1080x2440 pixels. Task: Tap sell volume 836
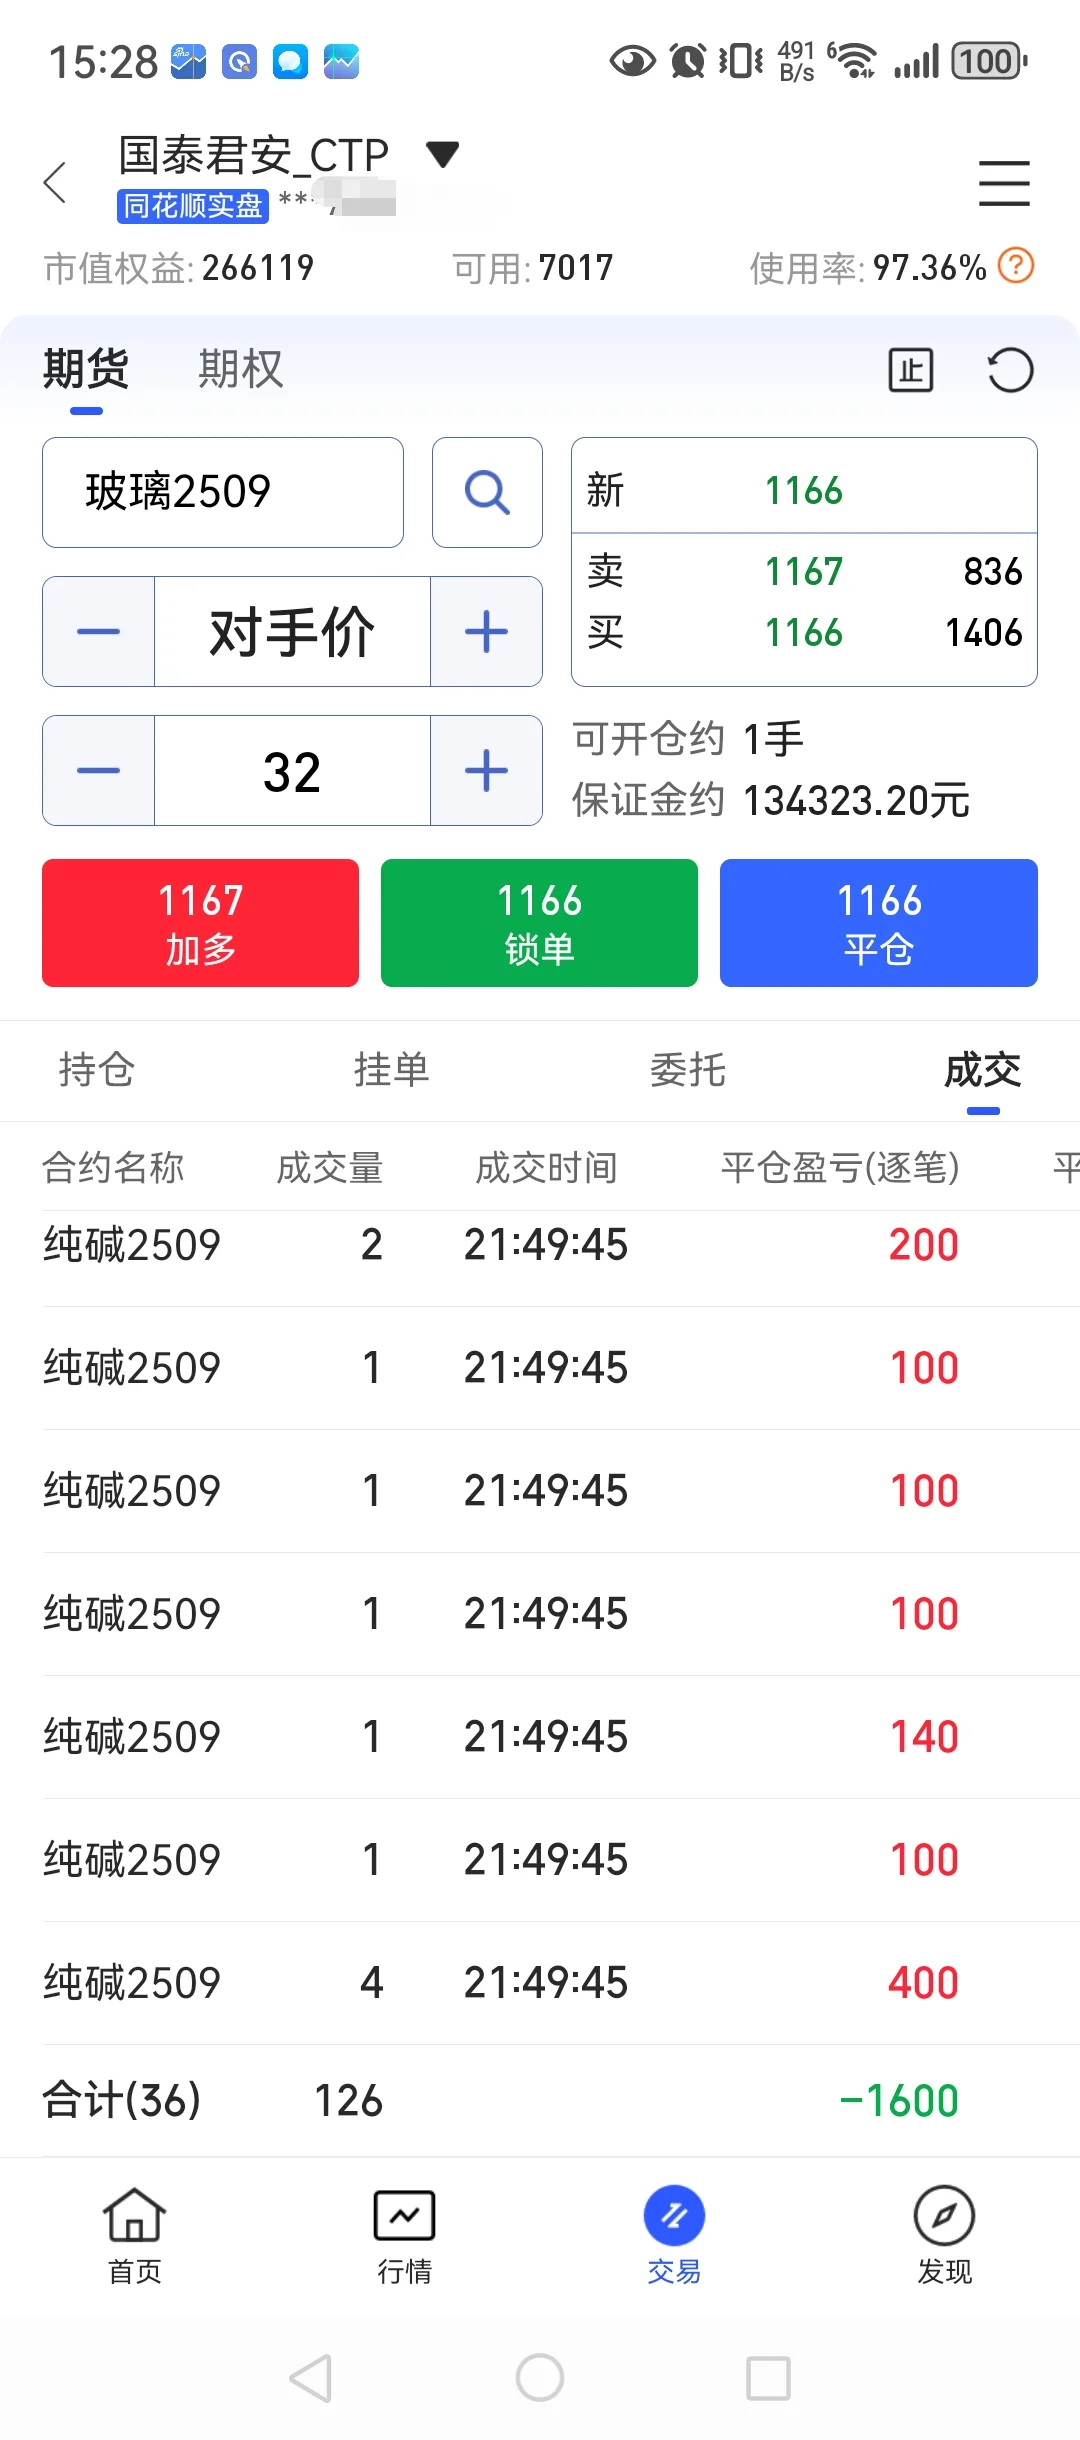click(993, 572)
